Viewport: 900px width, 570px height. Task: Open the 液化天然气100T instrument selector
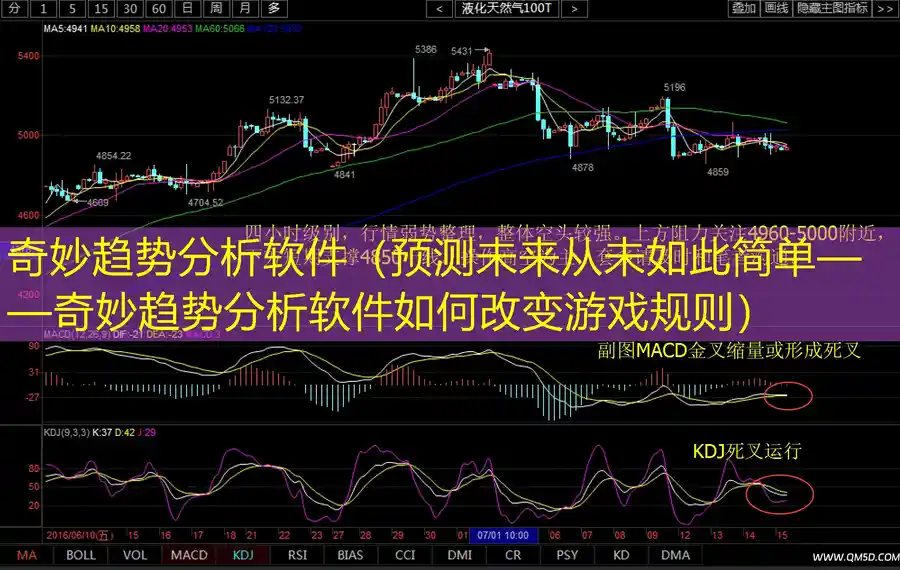pyautogui.click(x=506, y=8)
